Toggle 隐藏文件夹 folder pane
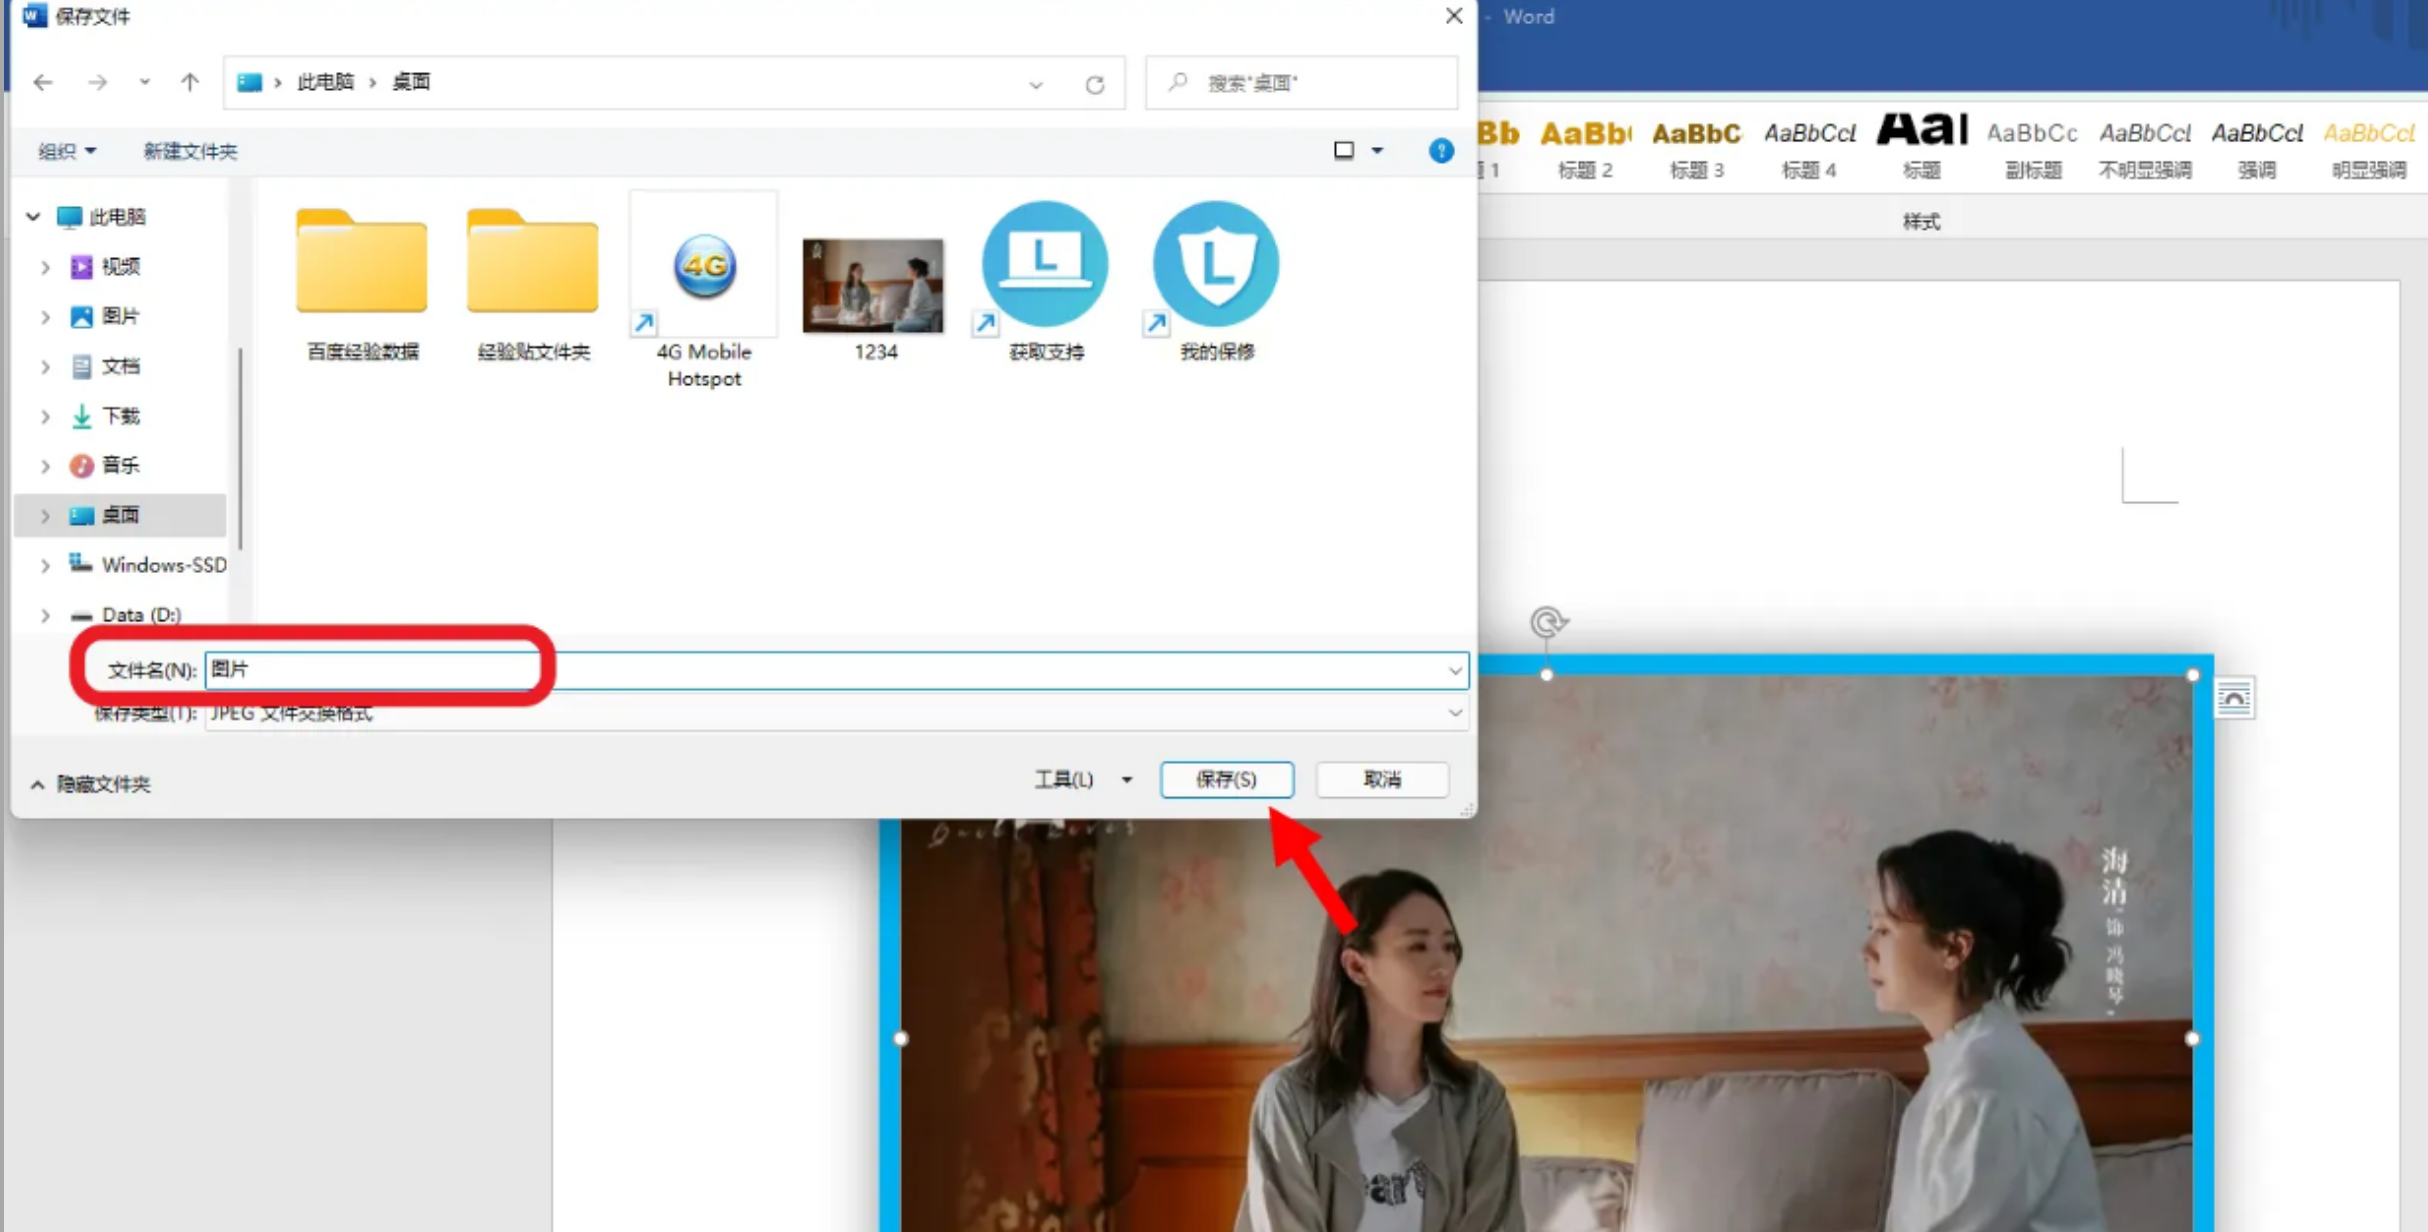Image resolution: width=2428 pixels, height=1232 pixels. tap(92, 784)
